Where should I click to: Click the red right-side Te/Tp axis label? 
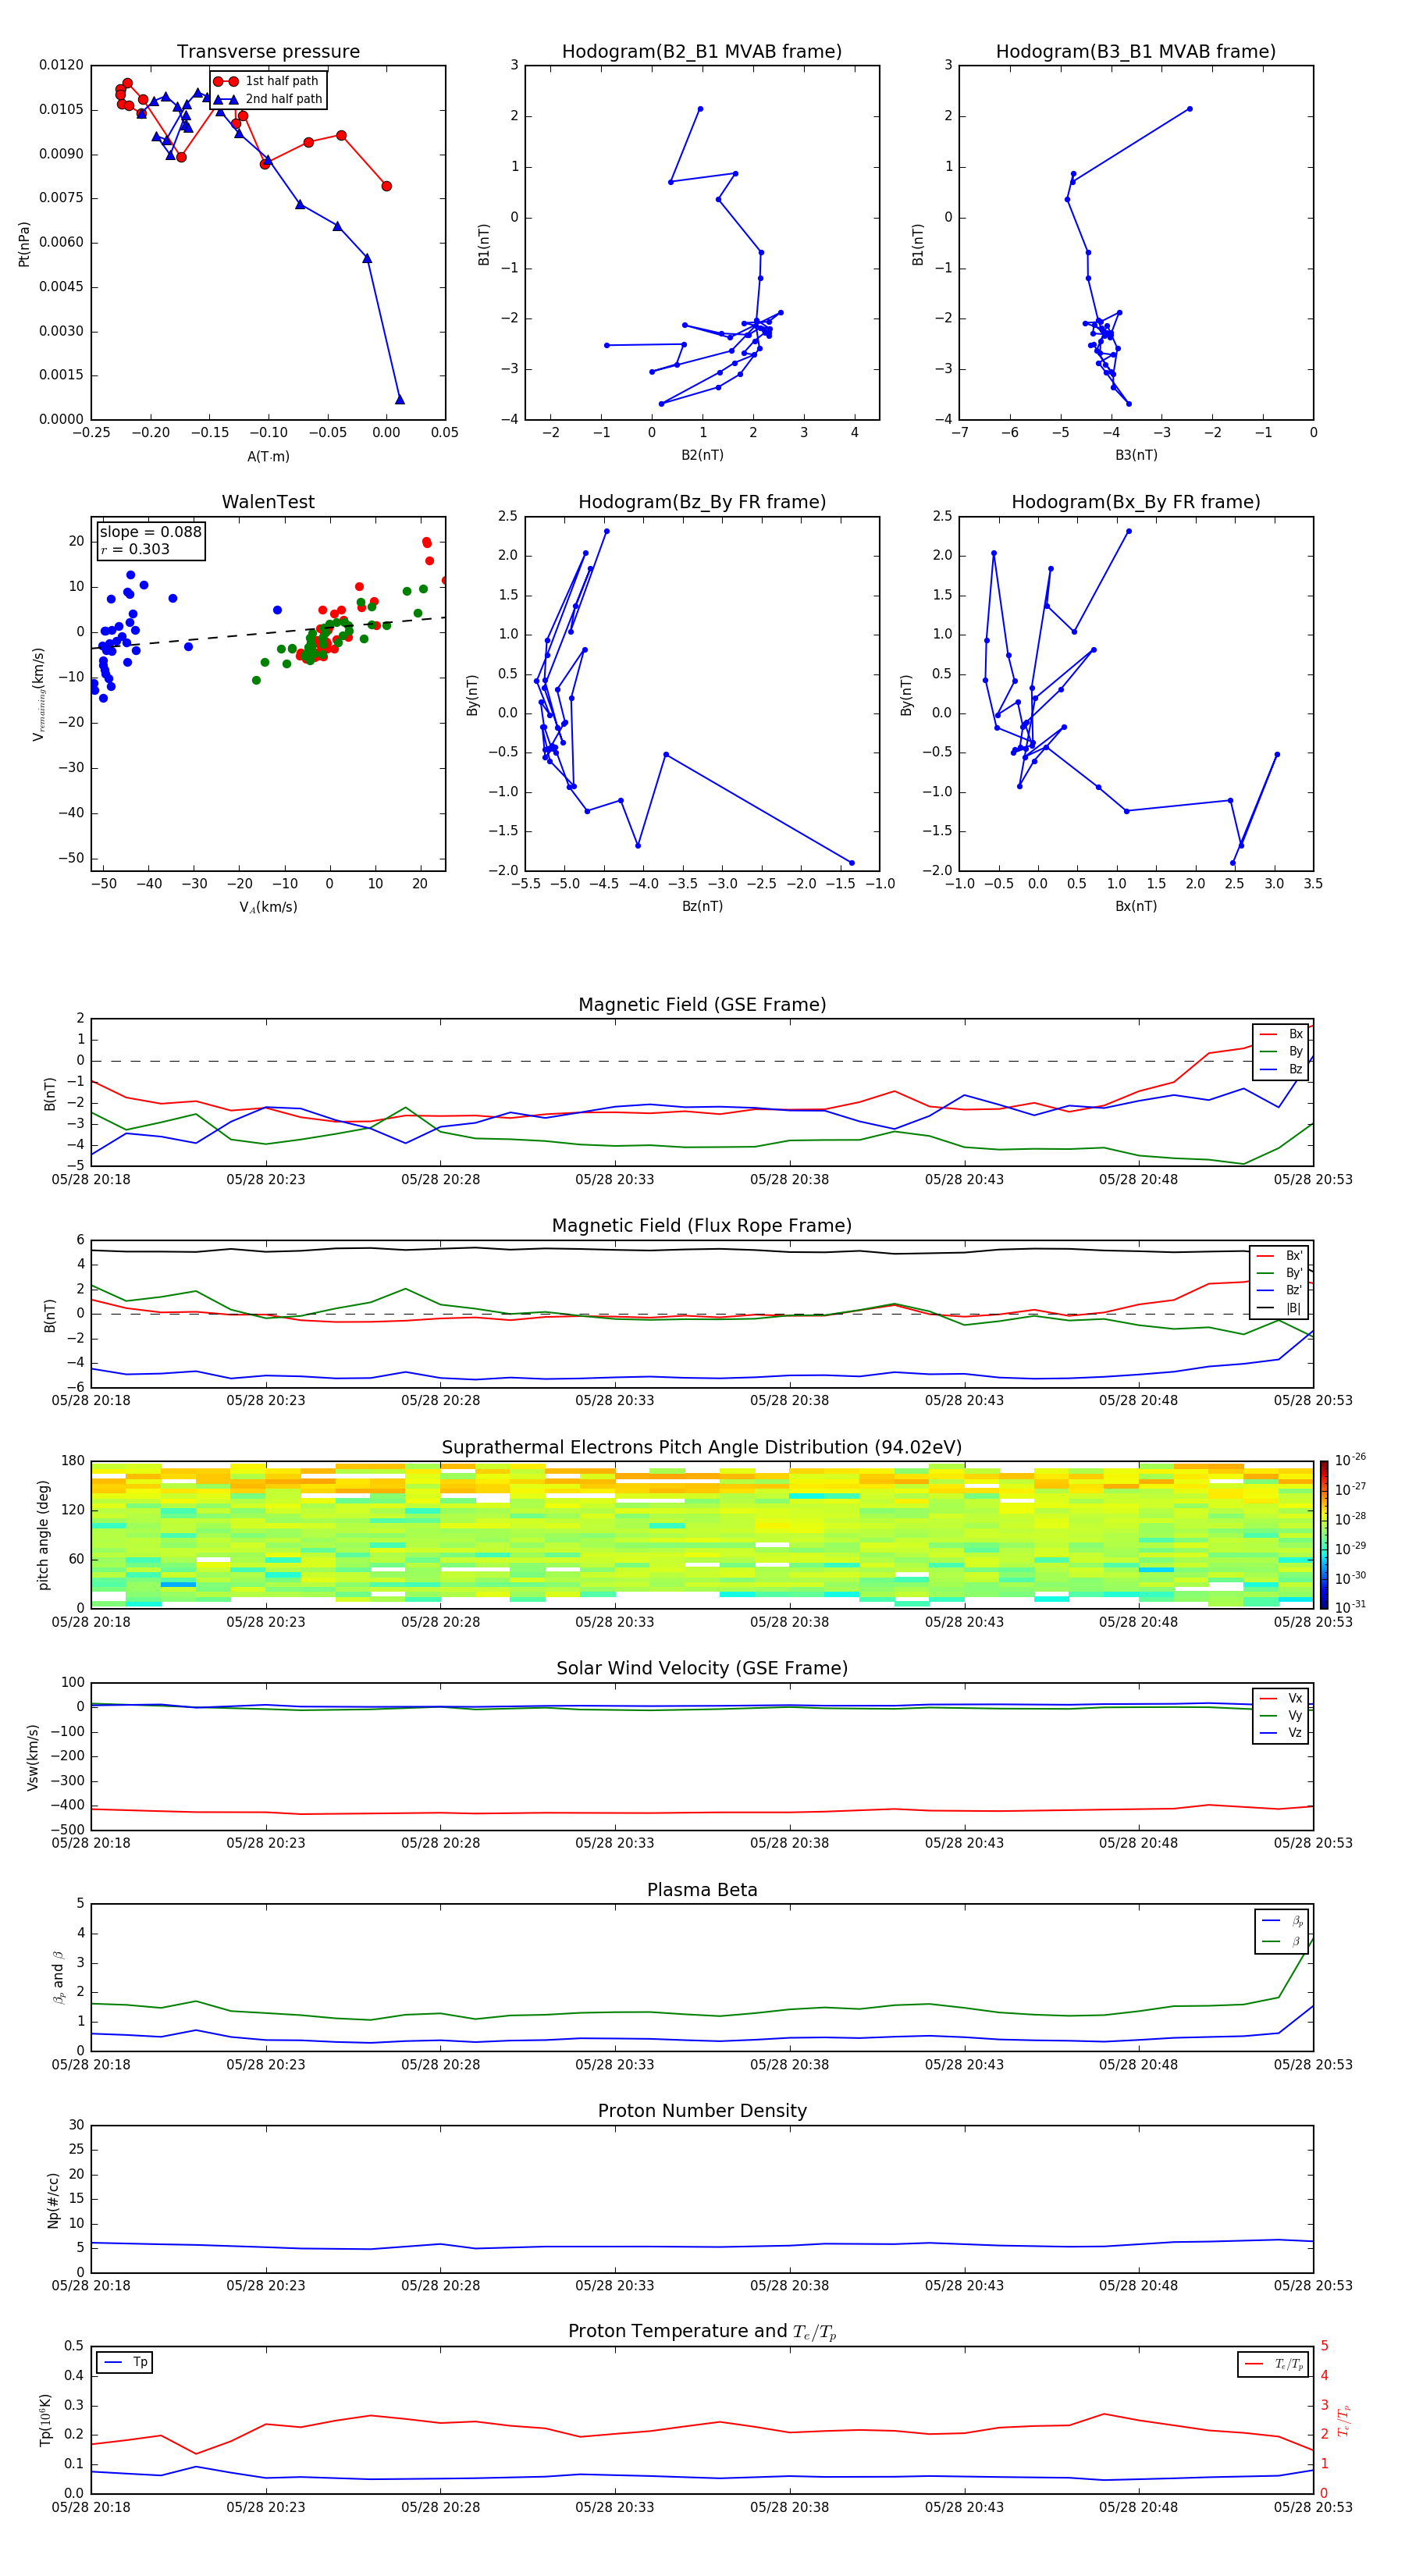[1344, 2420]
